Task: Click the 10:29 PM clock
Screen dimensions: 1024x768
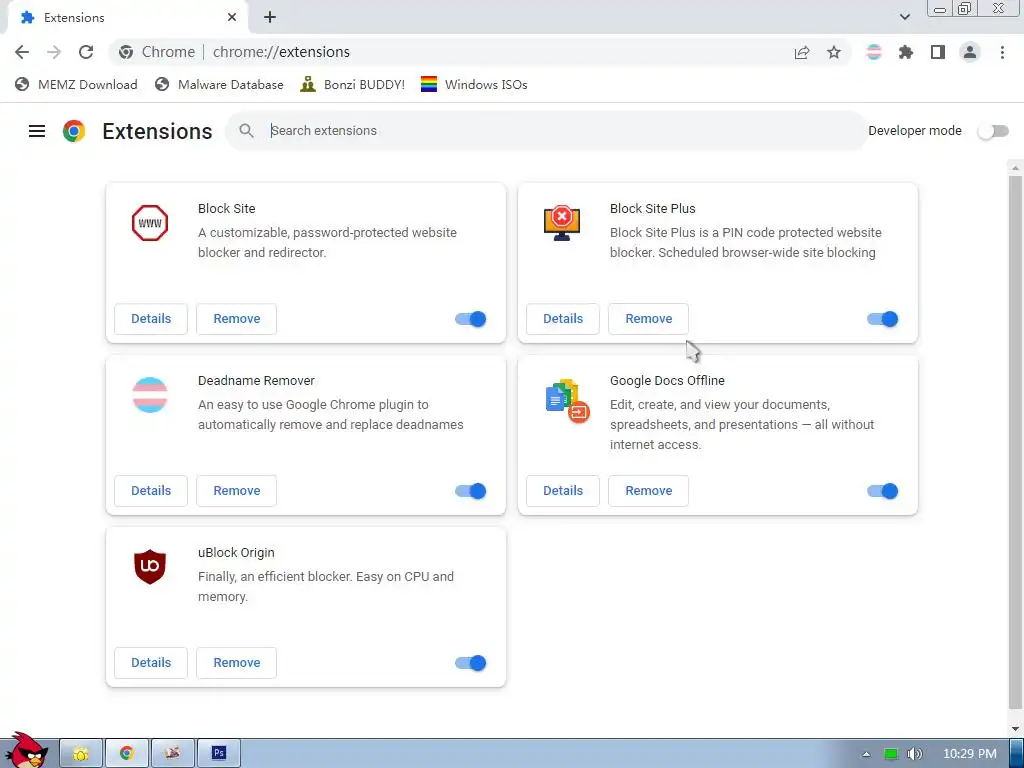Action: 970,754
